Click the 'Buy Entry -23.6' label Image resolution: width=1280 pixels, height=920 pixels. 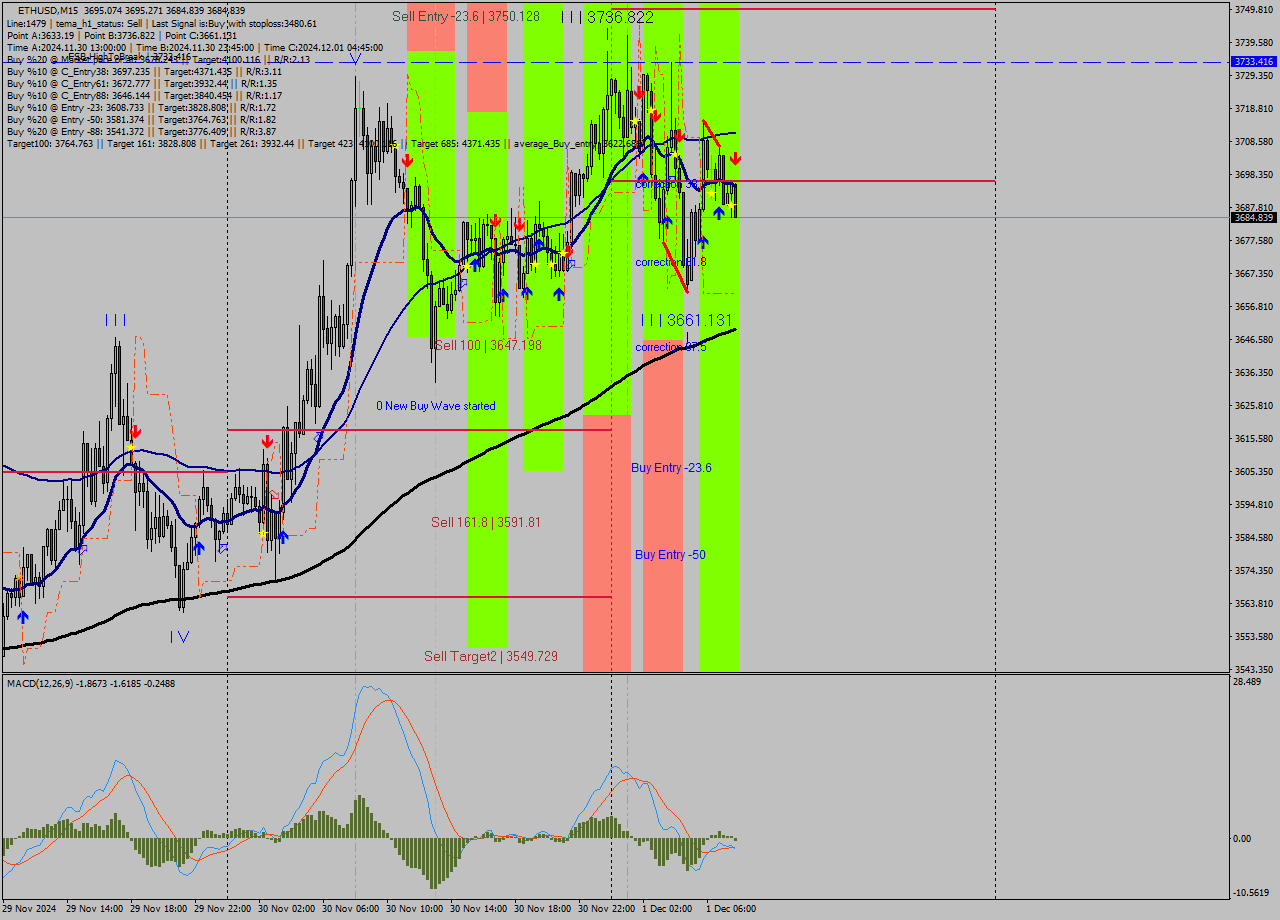(x=671, y=468)
